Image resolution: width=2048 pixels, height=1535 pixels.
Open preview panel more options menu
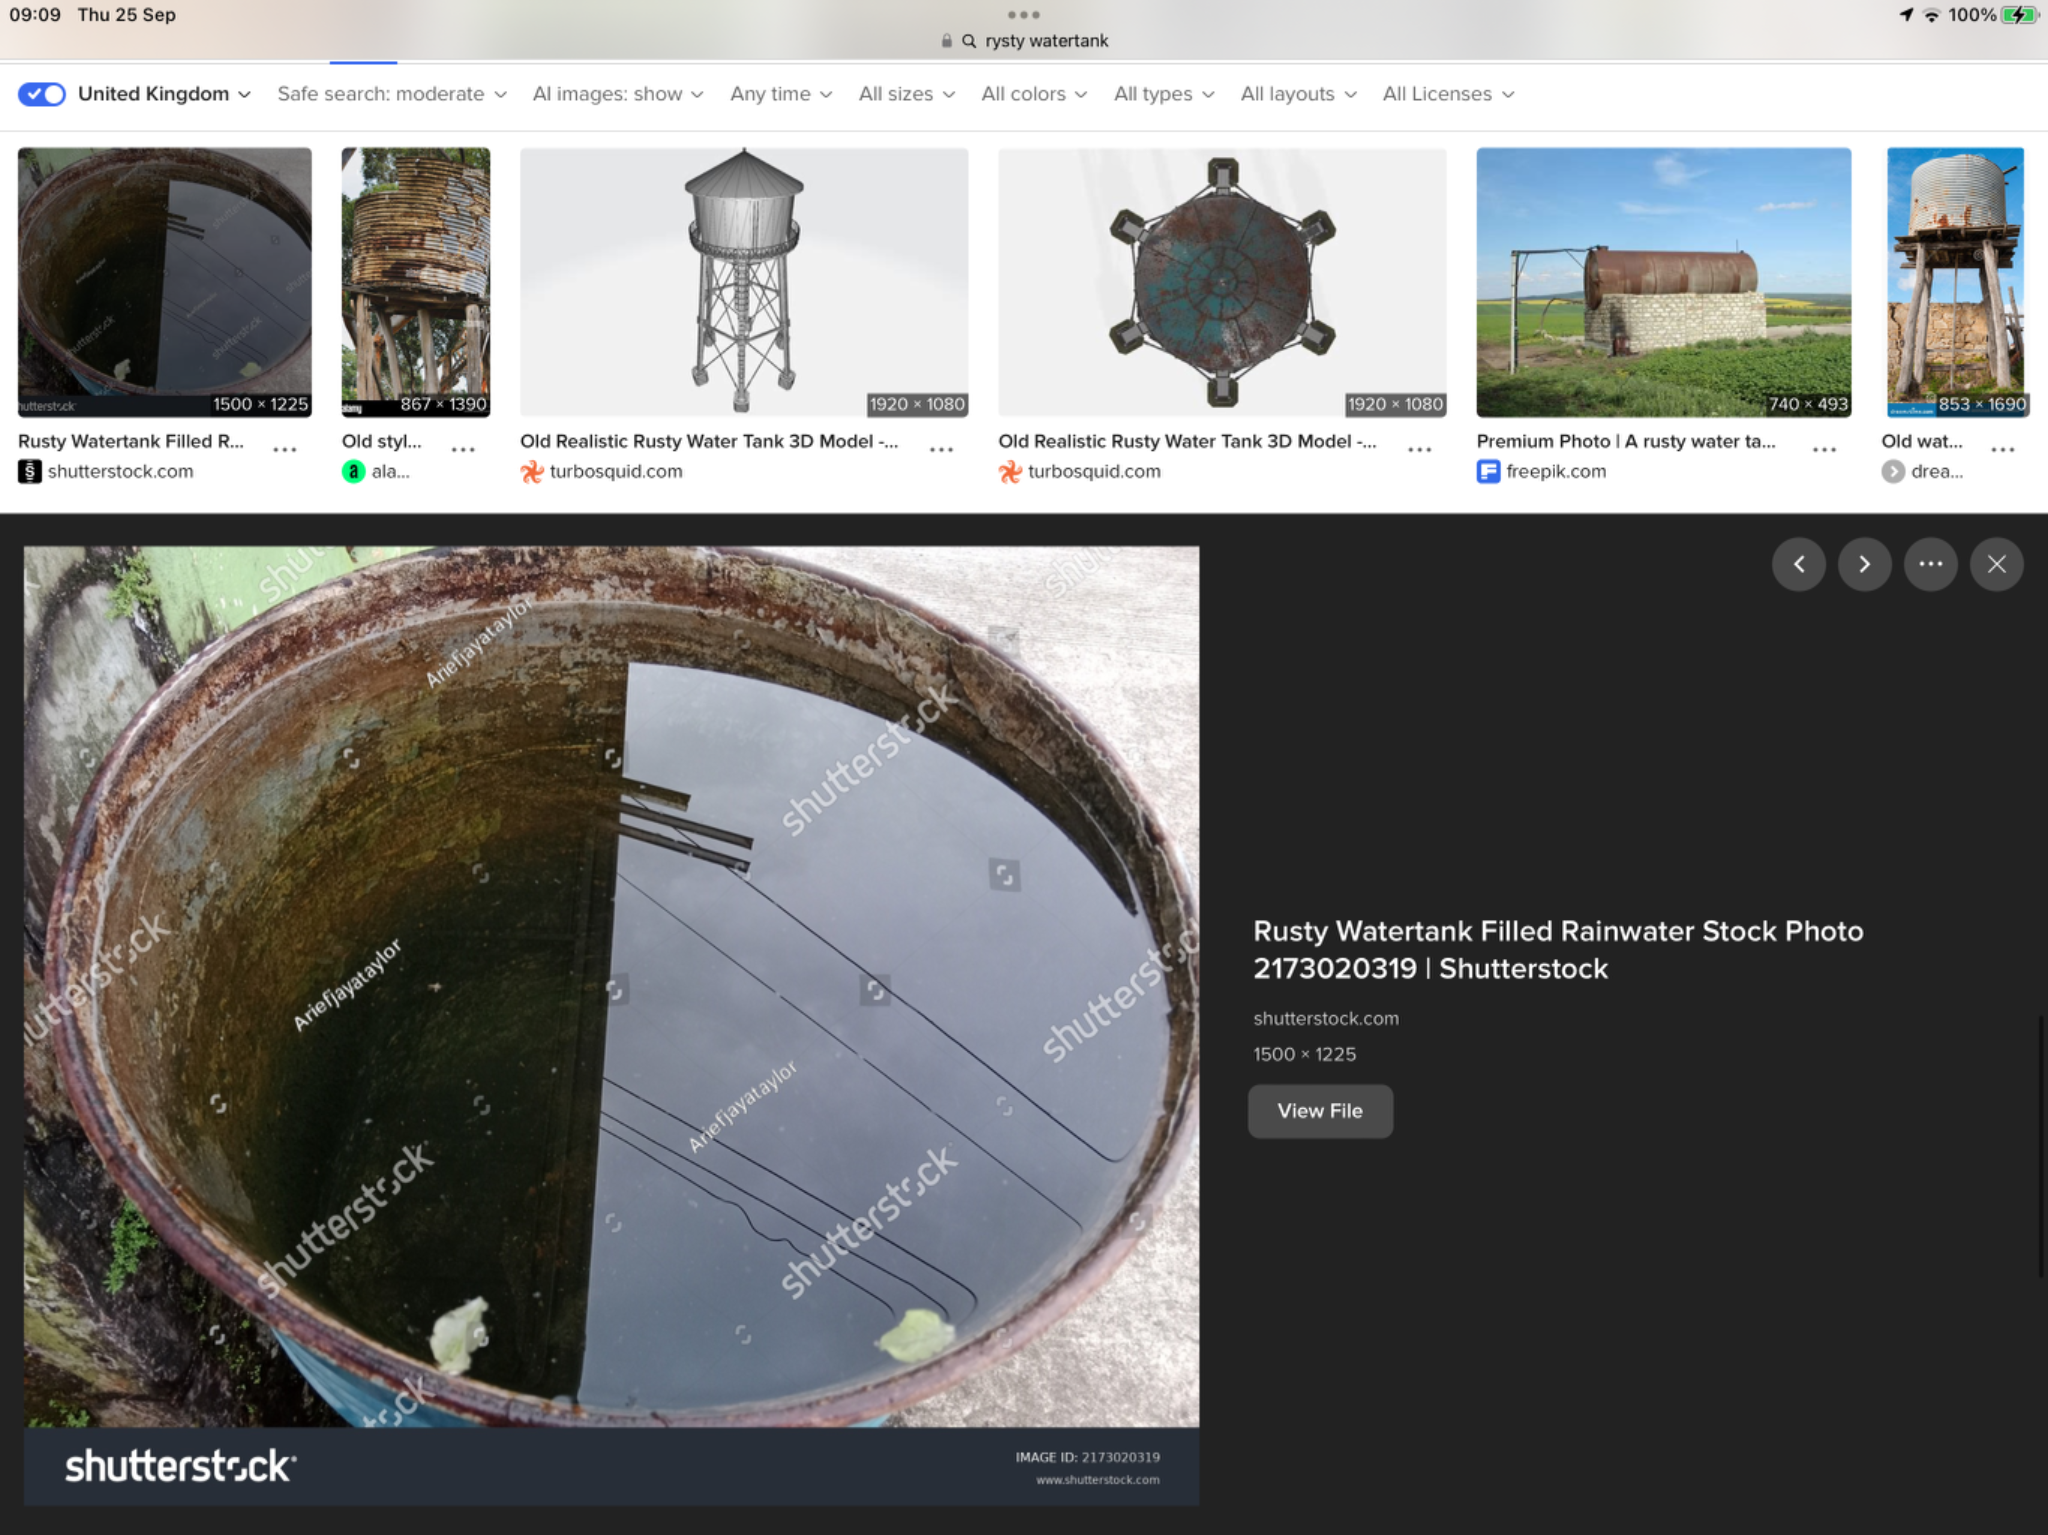(x=1931, y=564)
